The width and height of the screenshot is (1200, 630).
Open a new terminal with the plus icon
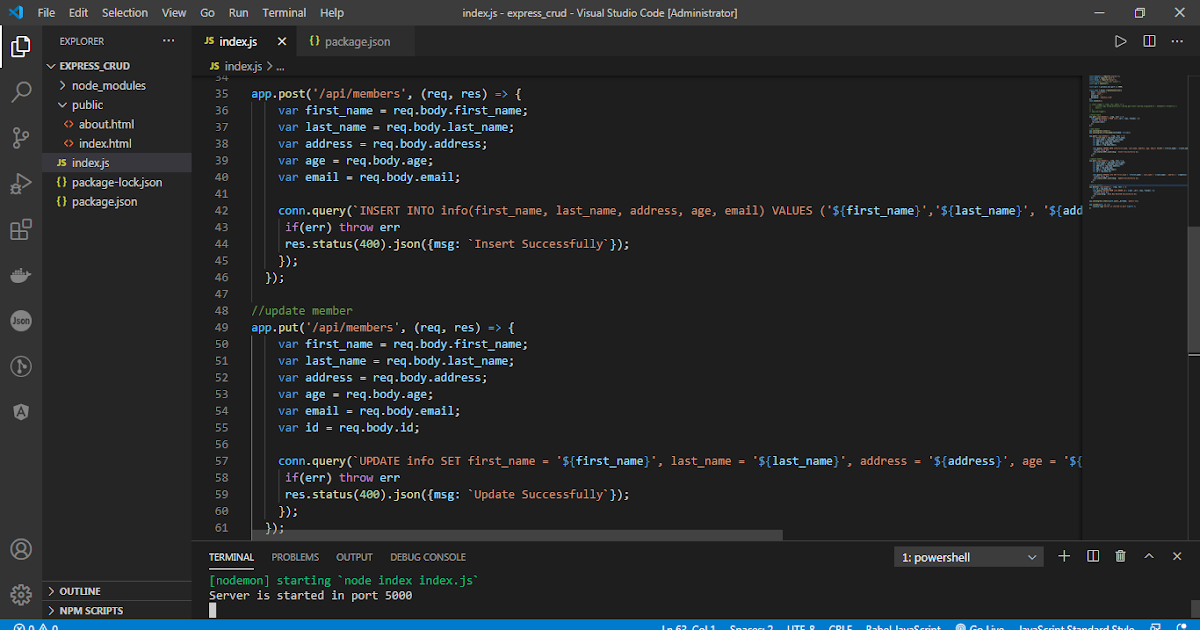[x=1064, y=556]
